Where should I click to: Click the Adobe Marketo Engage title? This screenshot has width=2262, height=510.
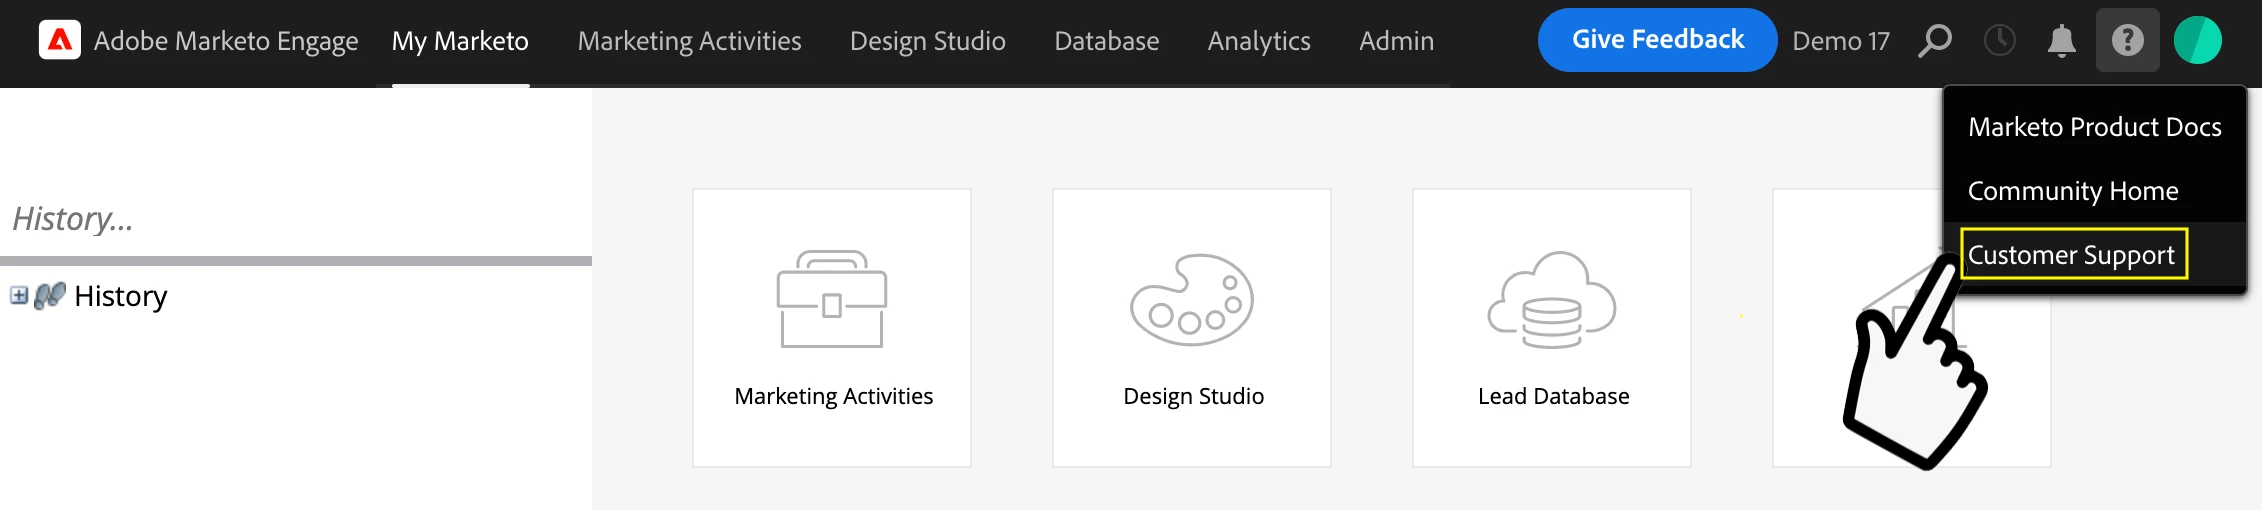tap(226, 41)
